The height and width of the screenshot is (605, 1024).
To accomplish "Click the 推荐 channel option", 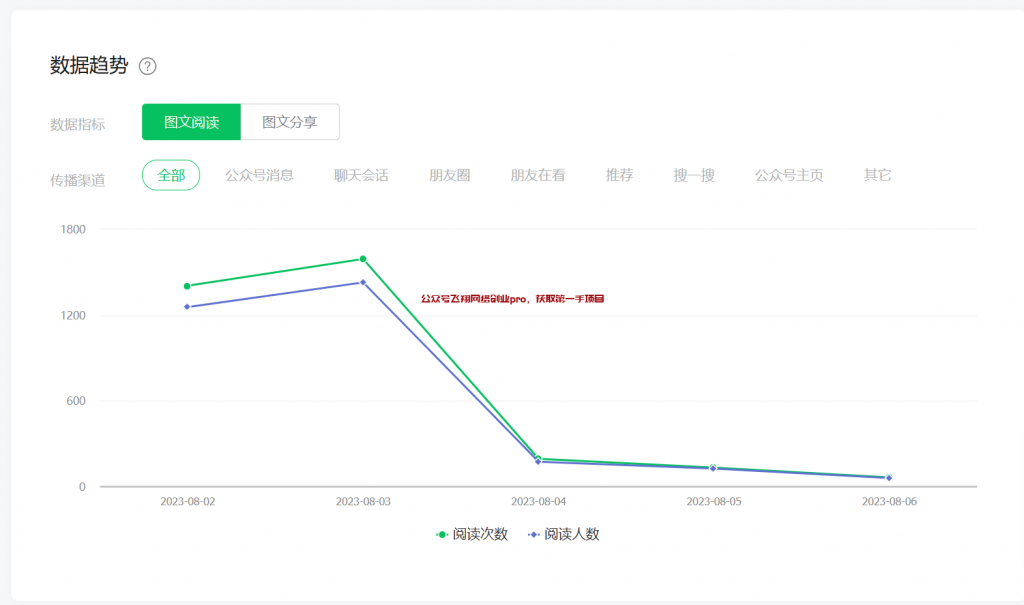I will tap(620, 174).
